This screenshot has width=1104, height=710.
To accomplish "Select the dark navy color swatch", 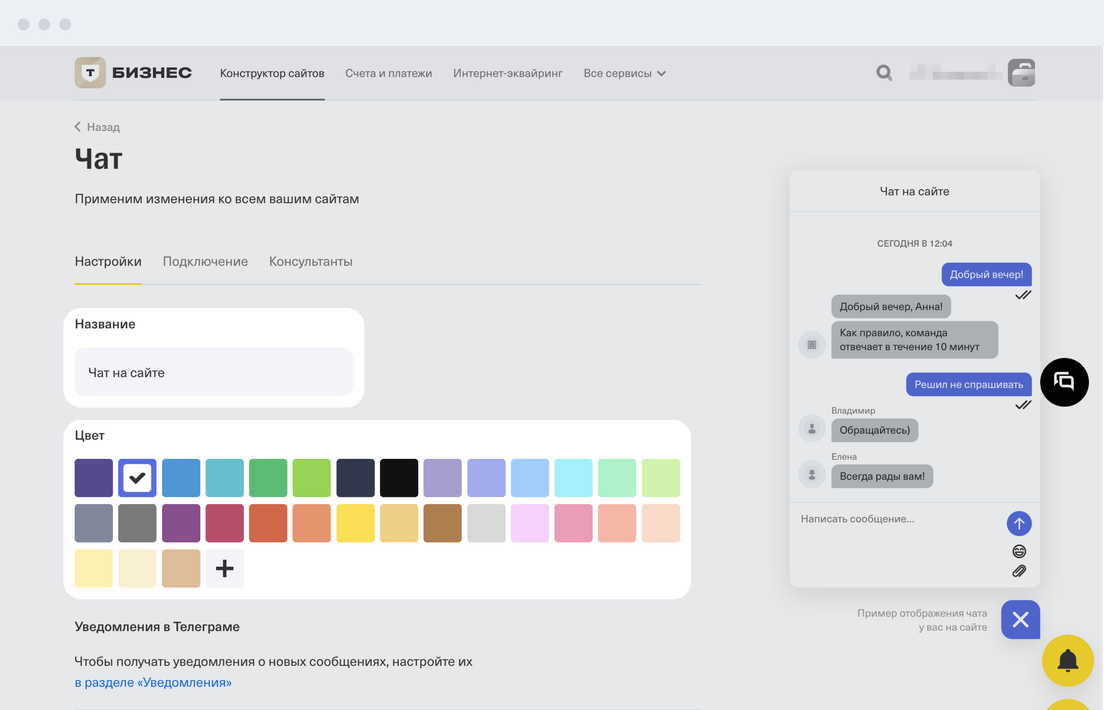I will [x=356, y=478].
